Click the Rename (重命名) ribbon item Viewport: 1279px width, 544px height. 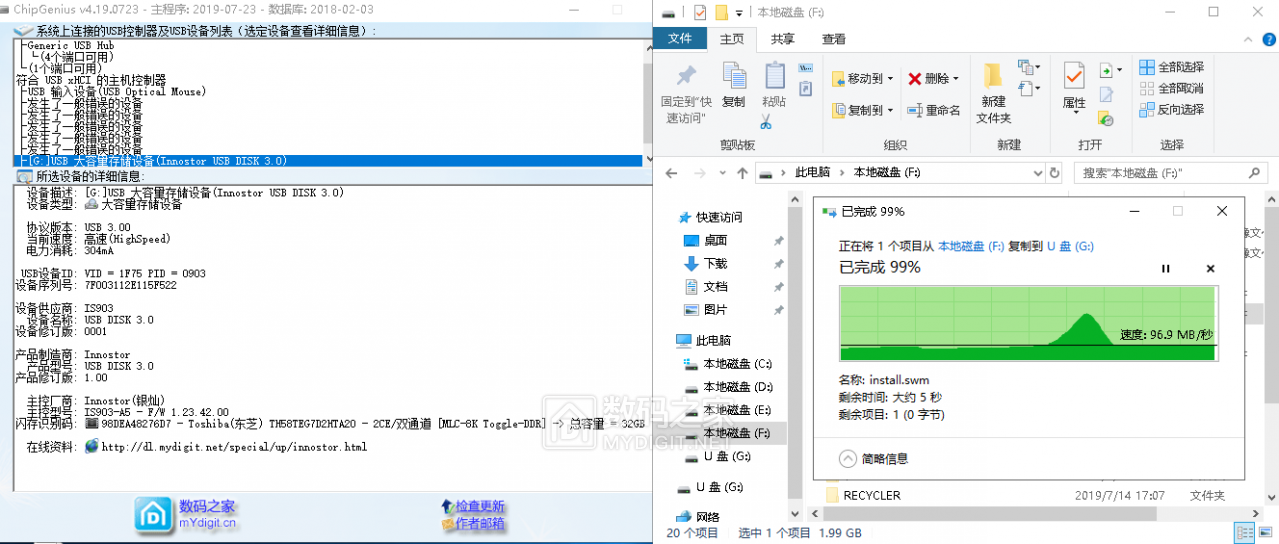(x=933, y=110)
